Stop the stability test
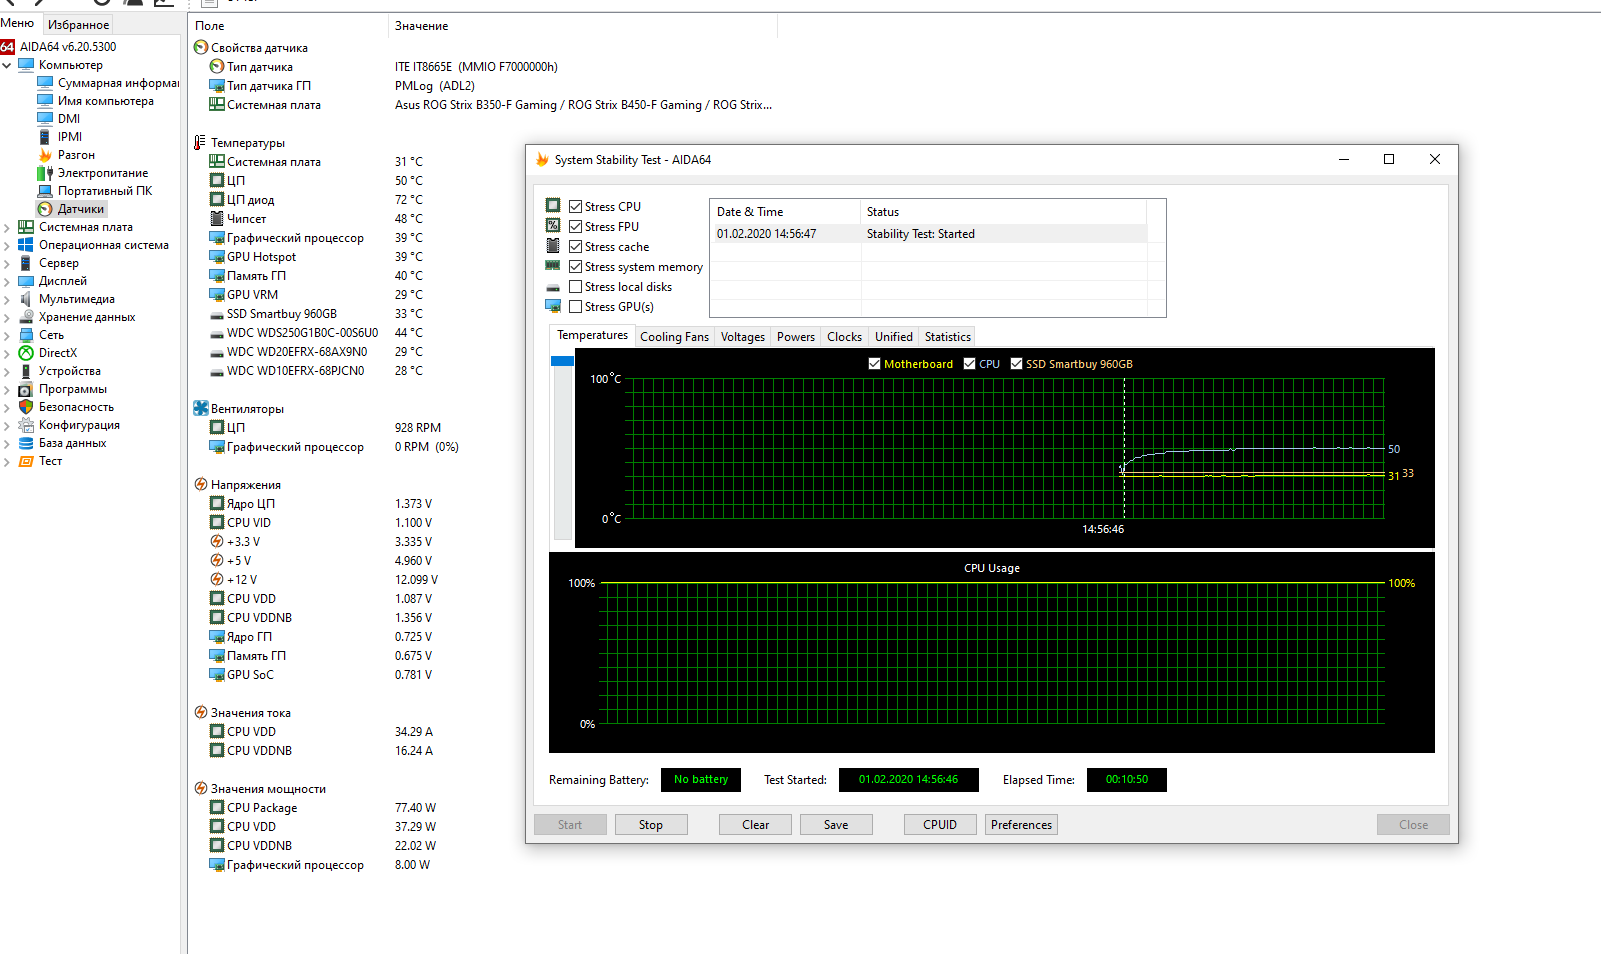 (x=651, y=825)
